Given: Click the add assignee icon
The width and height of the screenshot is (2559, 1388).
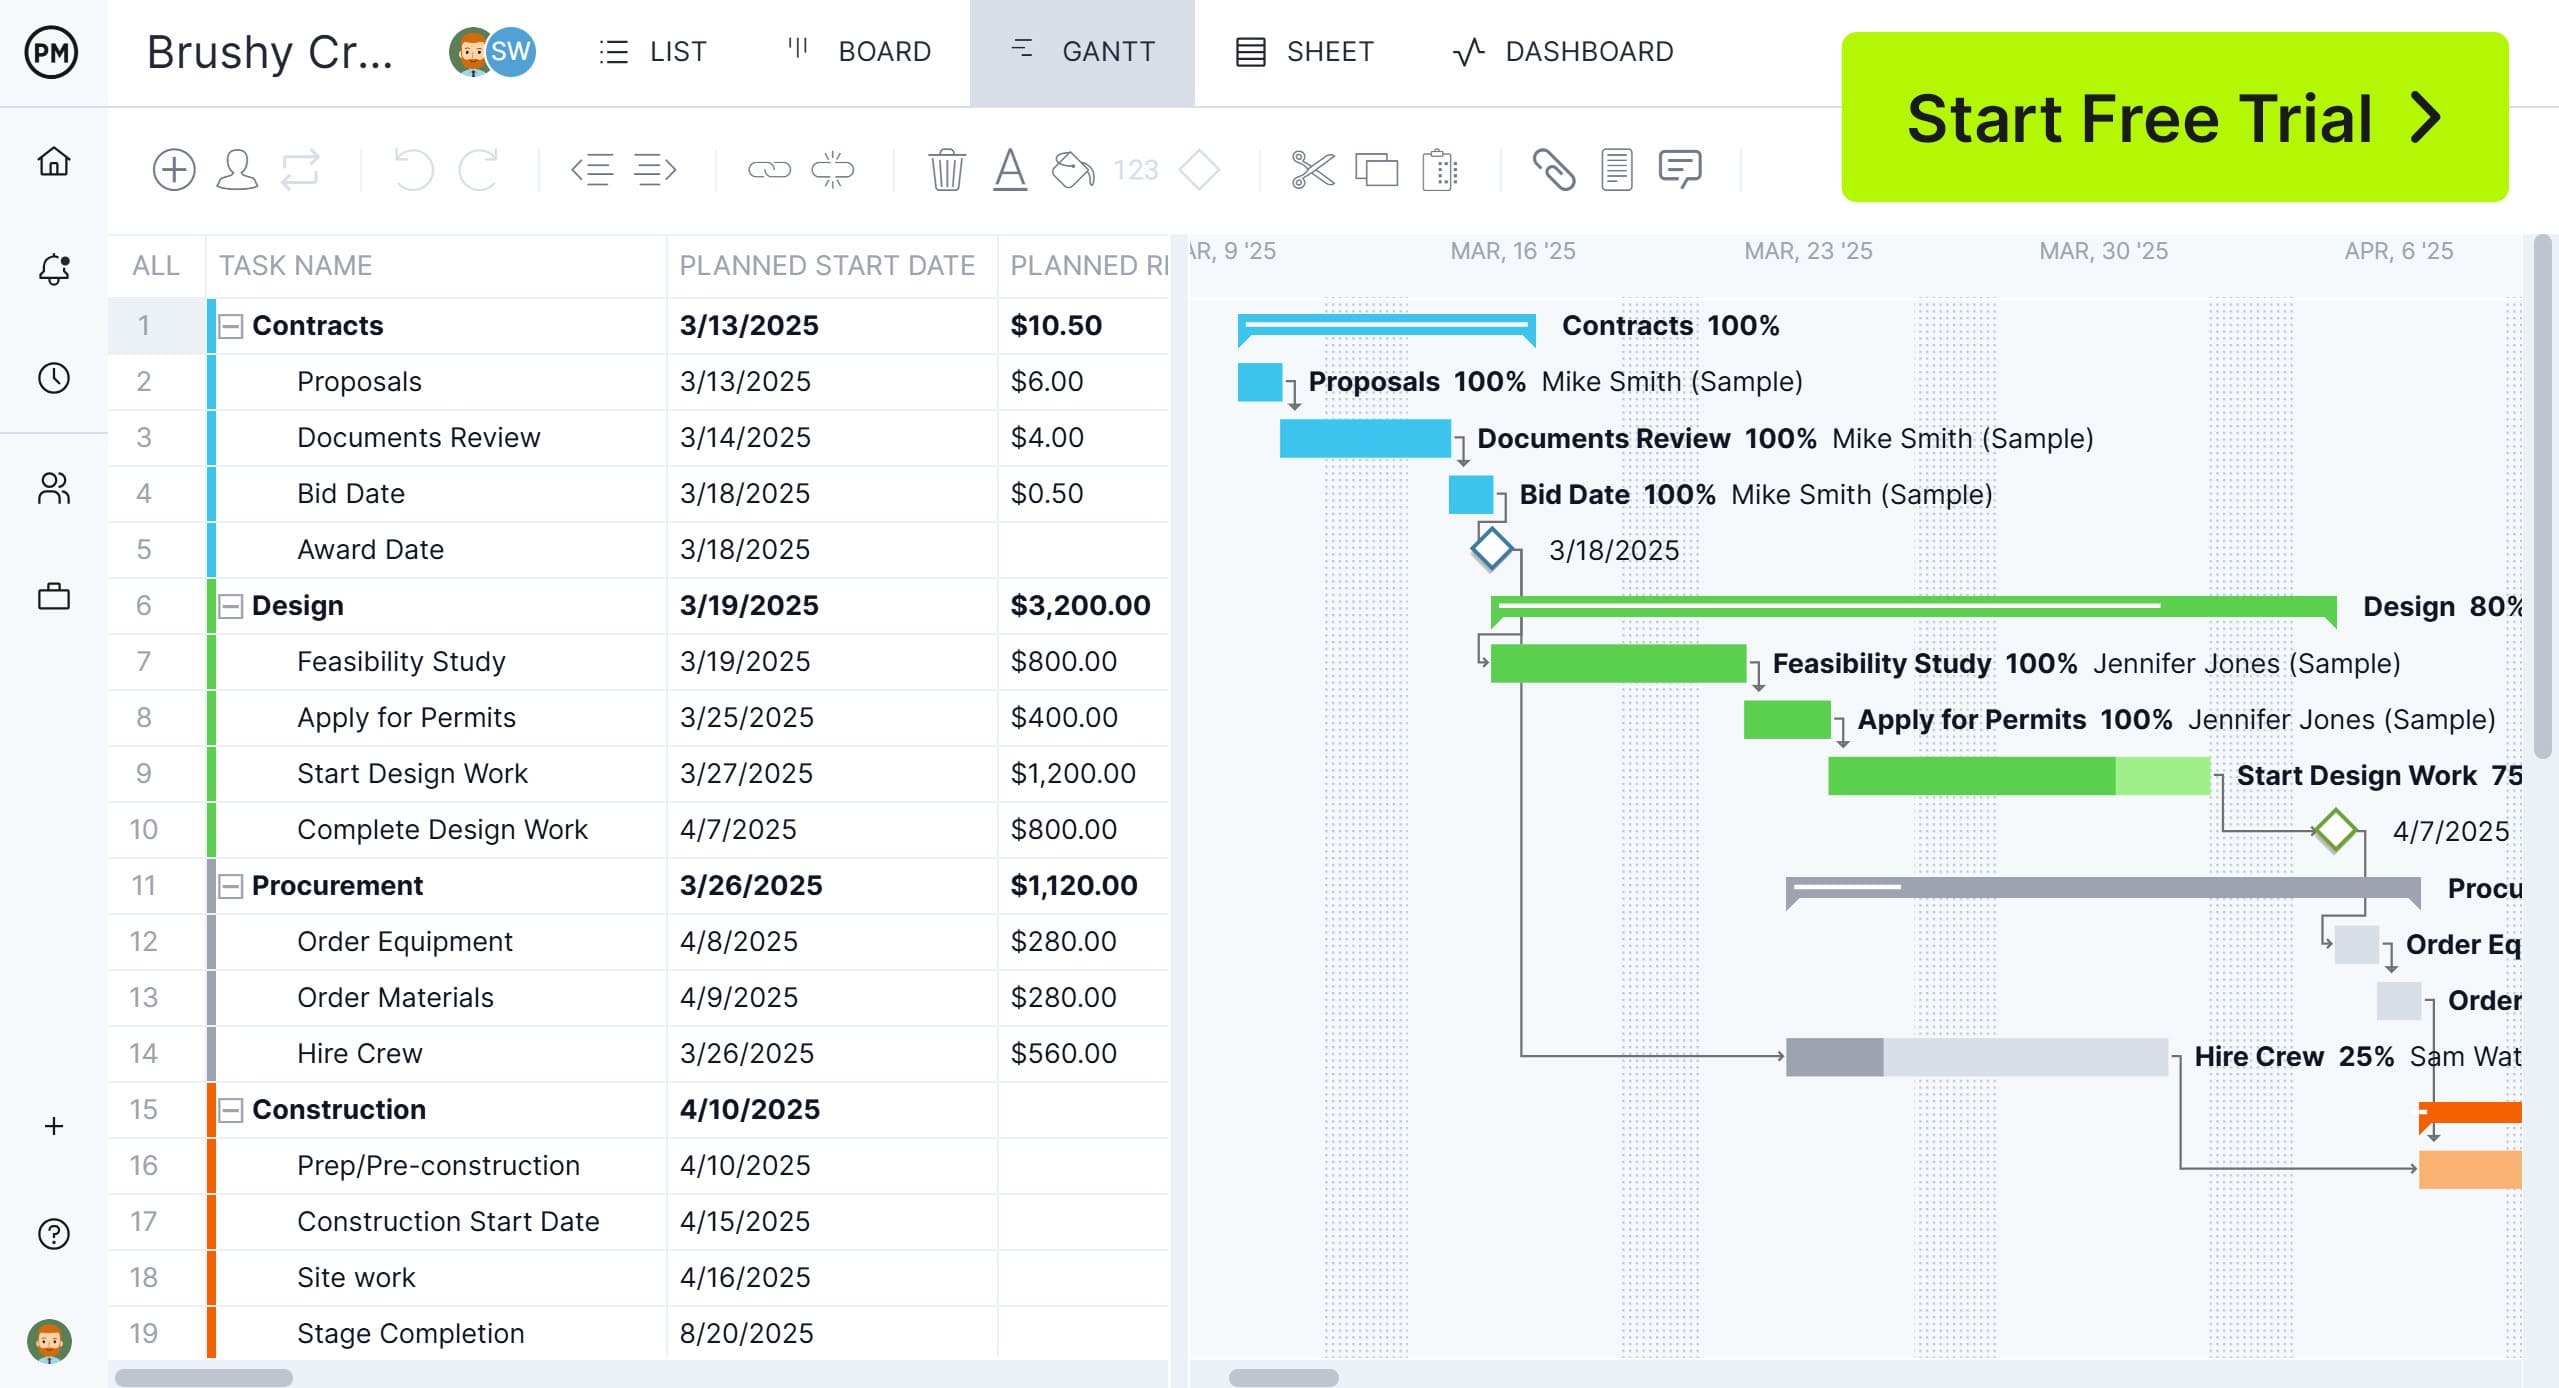Looking at the screenshot, I should click(x=238, y=168).
